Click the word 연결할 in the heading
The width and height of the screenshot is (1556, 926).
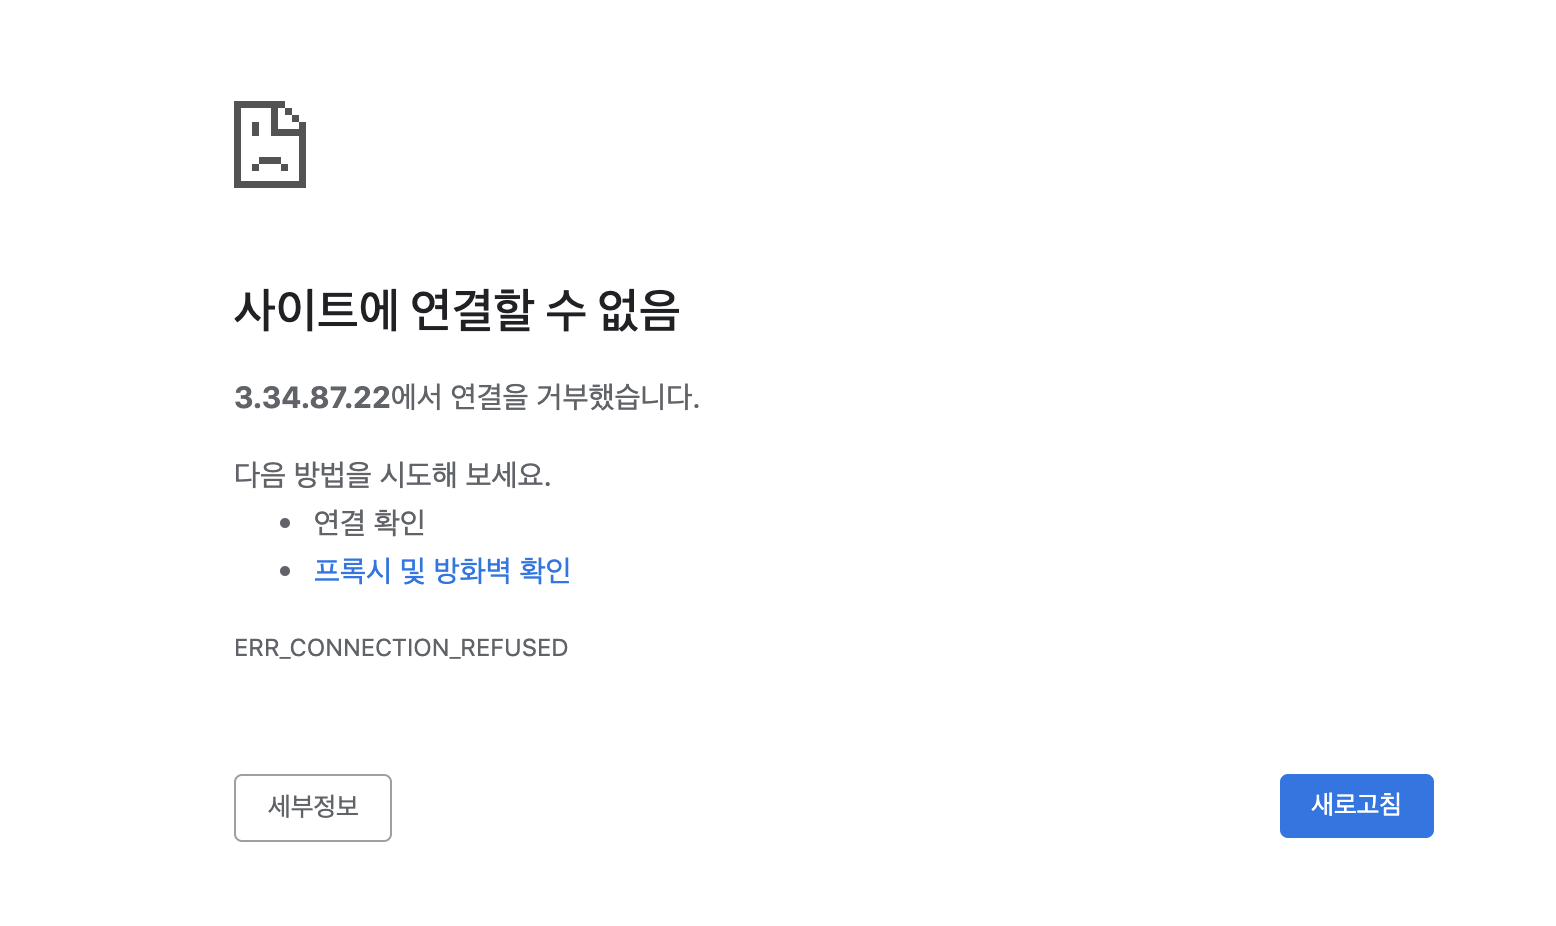tap(472, 309)
